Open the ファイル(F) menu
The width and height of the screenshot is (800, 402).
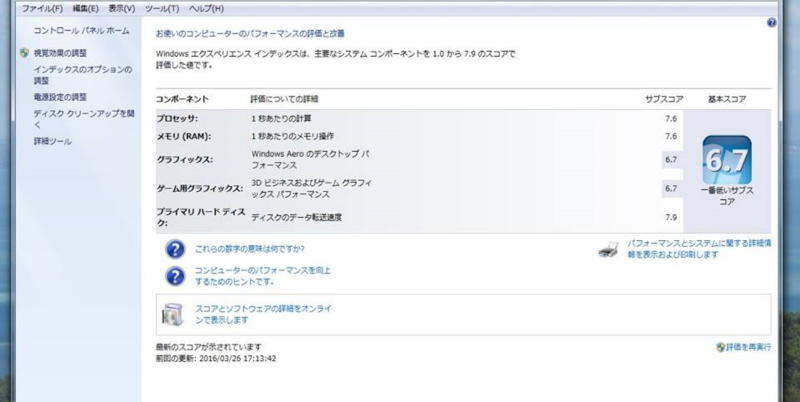(x=42, y=9)
